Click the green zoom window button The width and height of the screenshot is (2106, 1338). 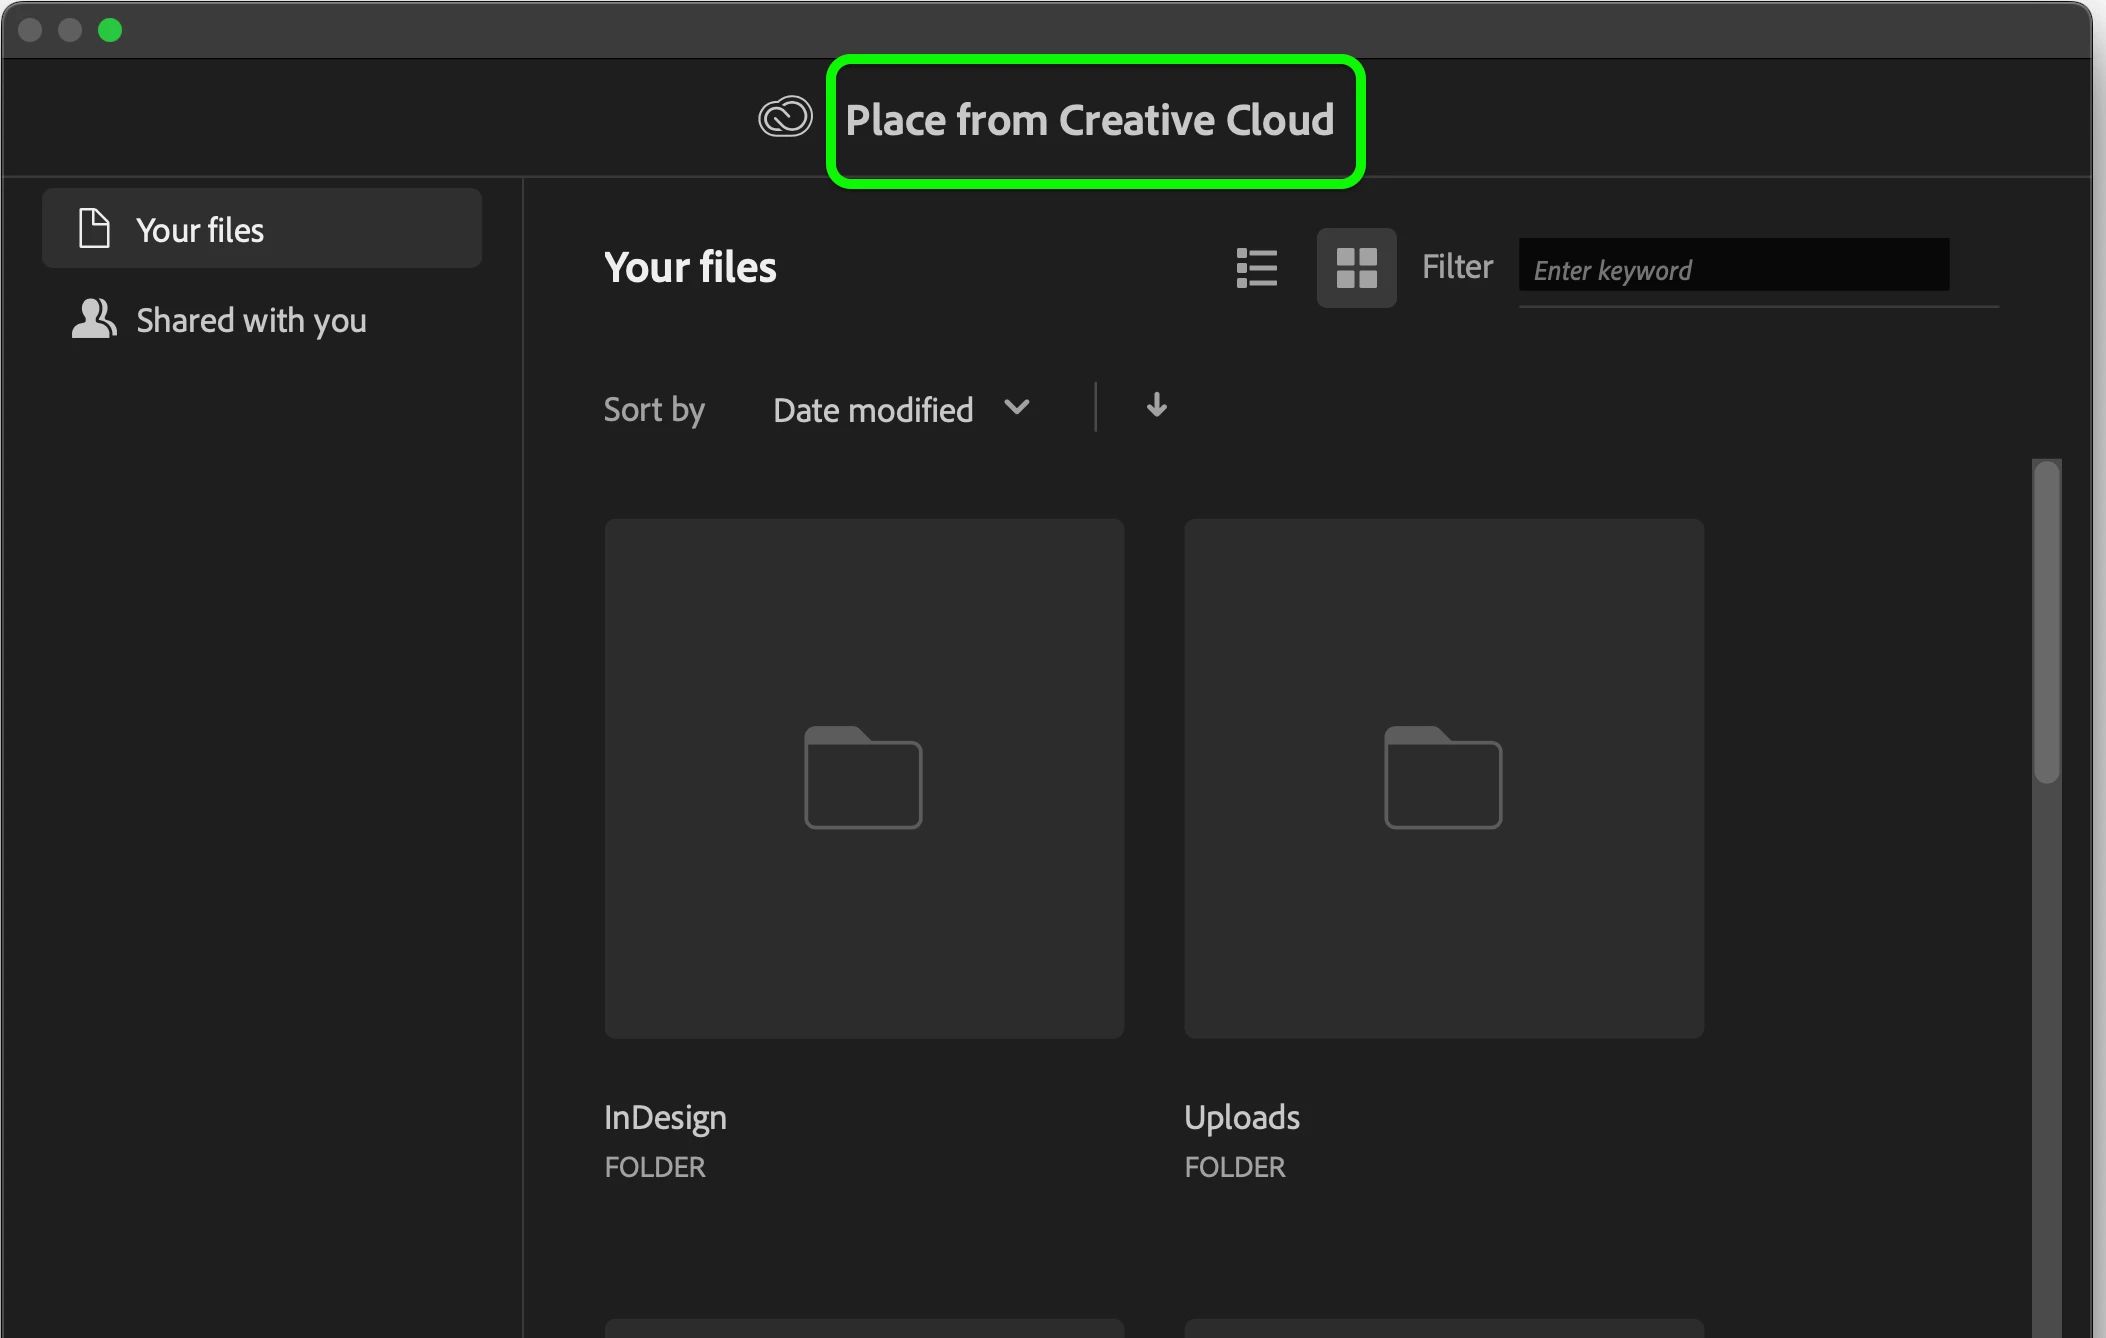click(x=110, y=30)
